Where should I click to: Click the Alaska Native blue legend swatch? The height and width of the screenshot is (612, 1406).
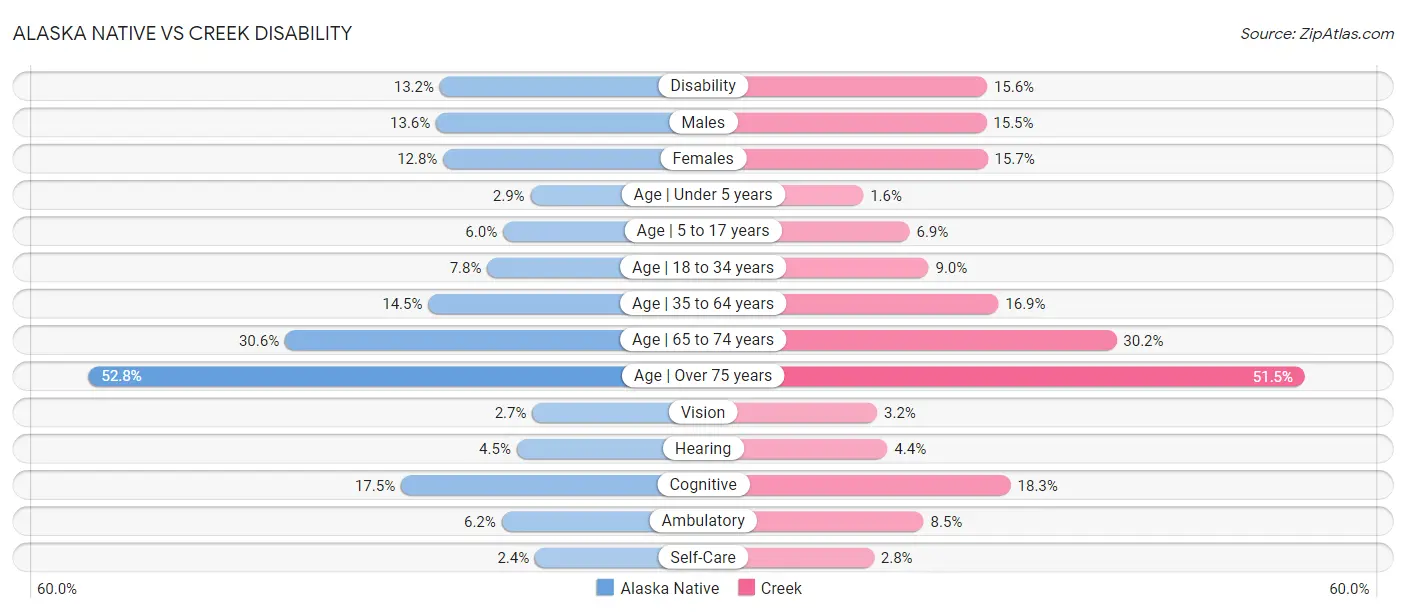604,588
